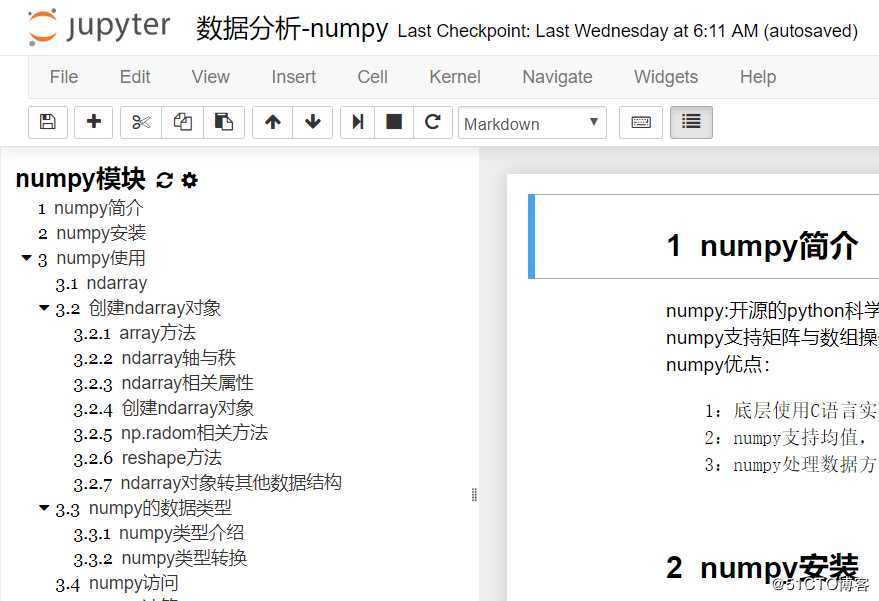Paste cells below
Viewport: 879px width, 601px height.
pyautogui.click(x=224, y=122)
